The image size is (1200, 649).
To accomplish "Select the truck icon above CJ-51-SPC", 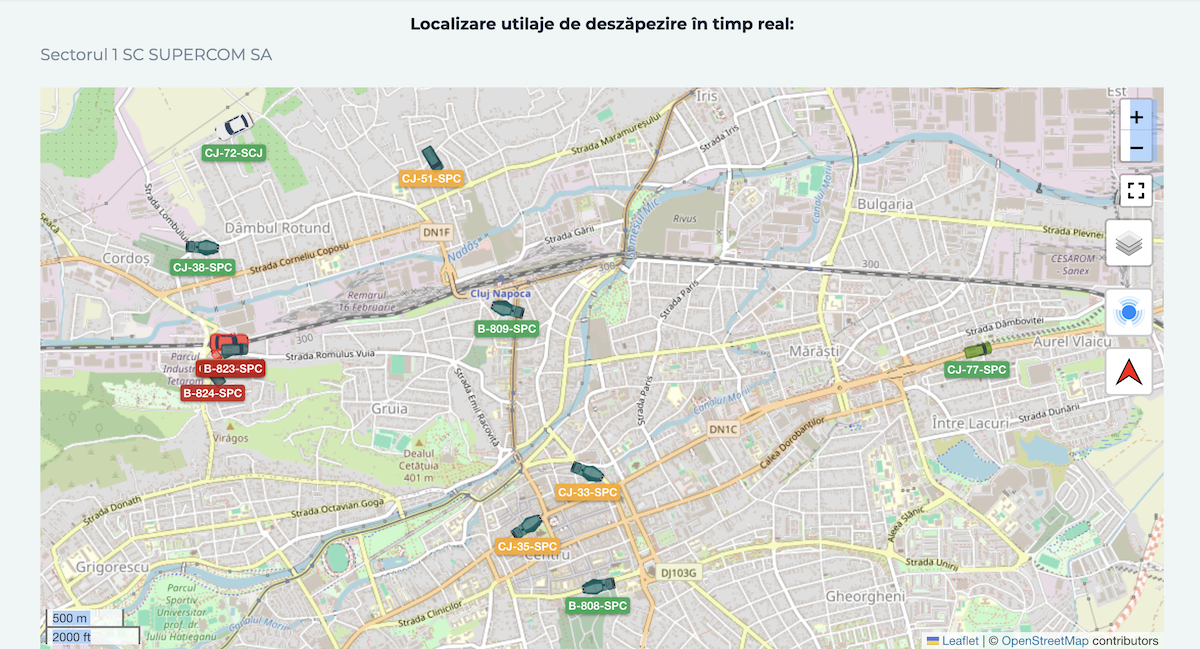I will click(x=432, y=157).
